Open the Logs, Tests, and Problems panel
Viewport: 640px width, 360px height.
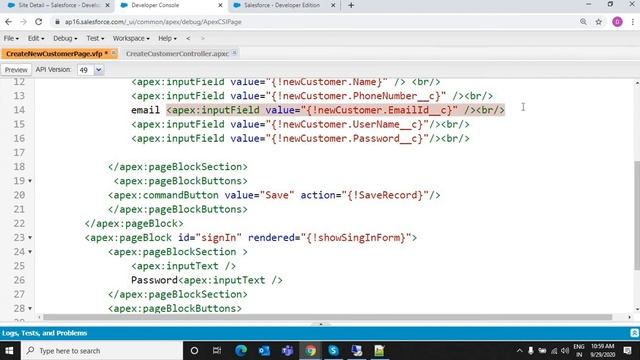coord(44,333)
